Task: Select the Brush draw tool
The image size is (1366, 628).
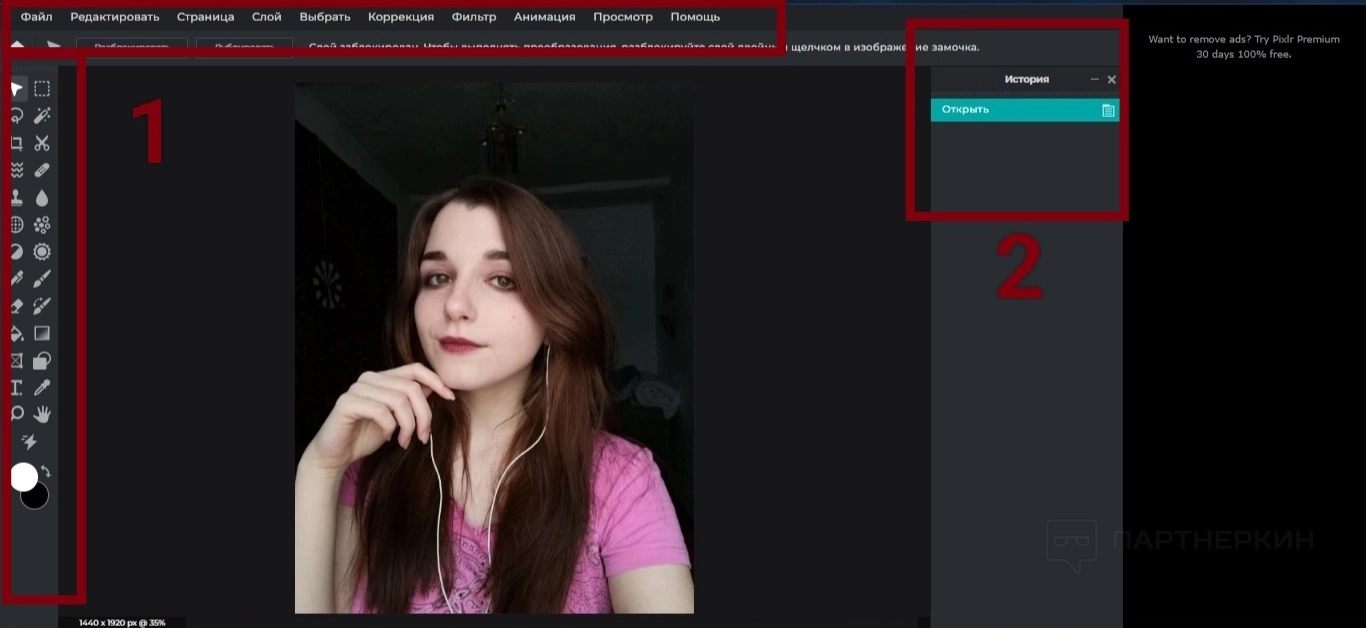Action: coord(42,279)
